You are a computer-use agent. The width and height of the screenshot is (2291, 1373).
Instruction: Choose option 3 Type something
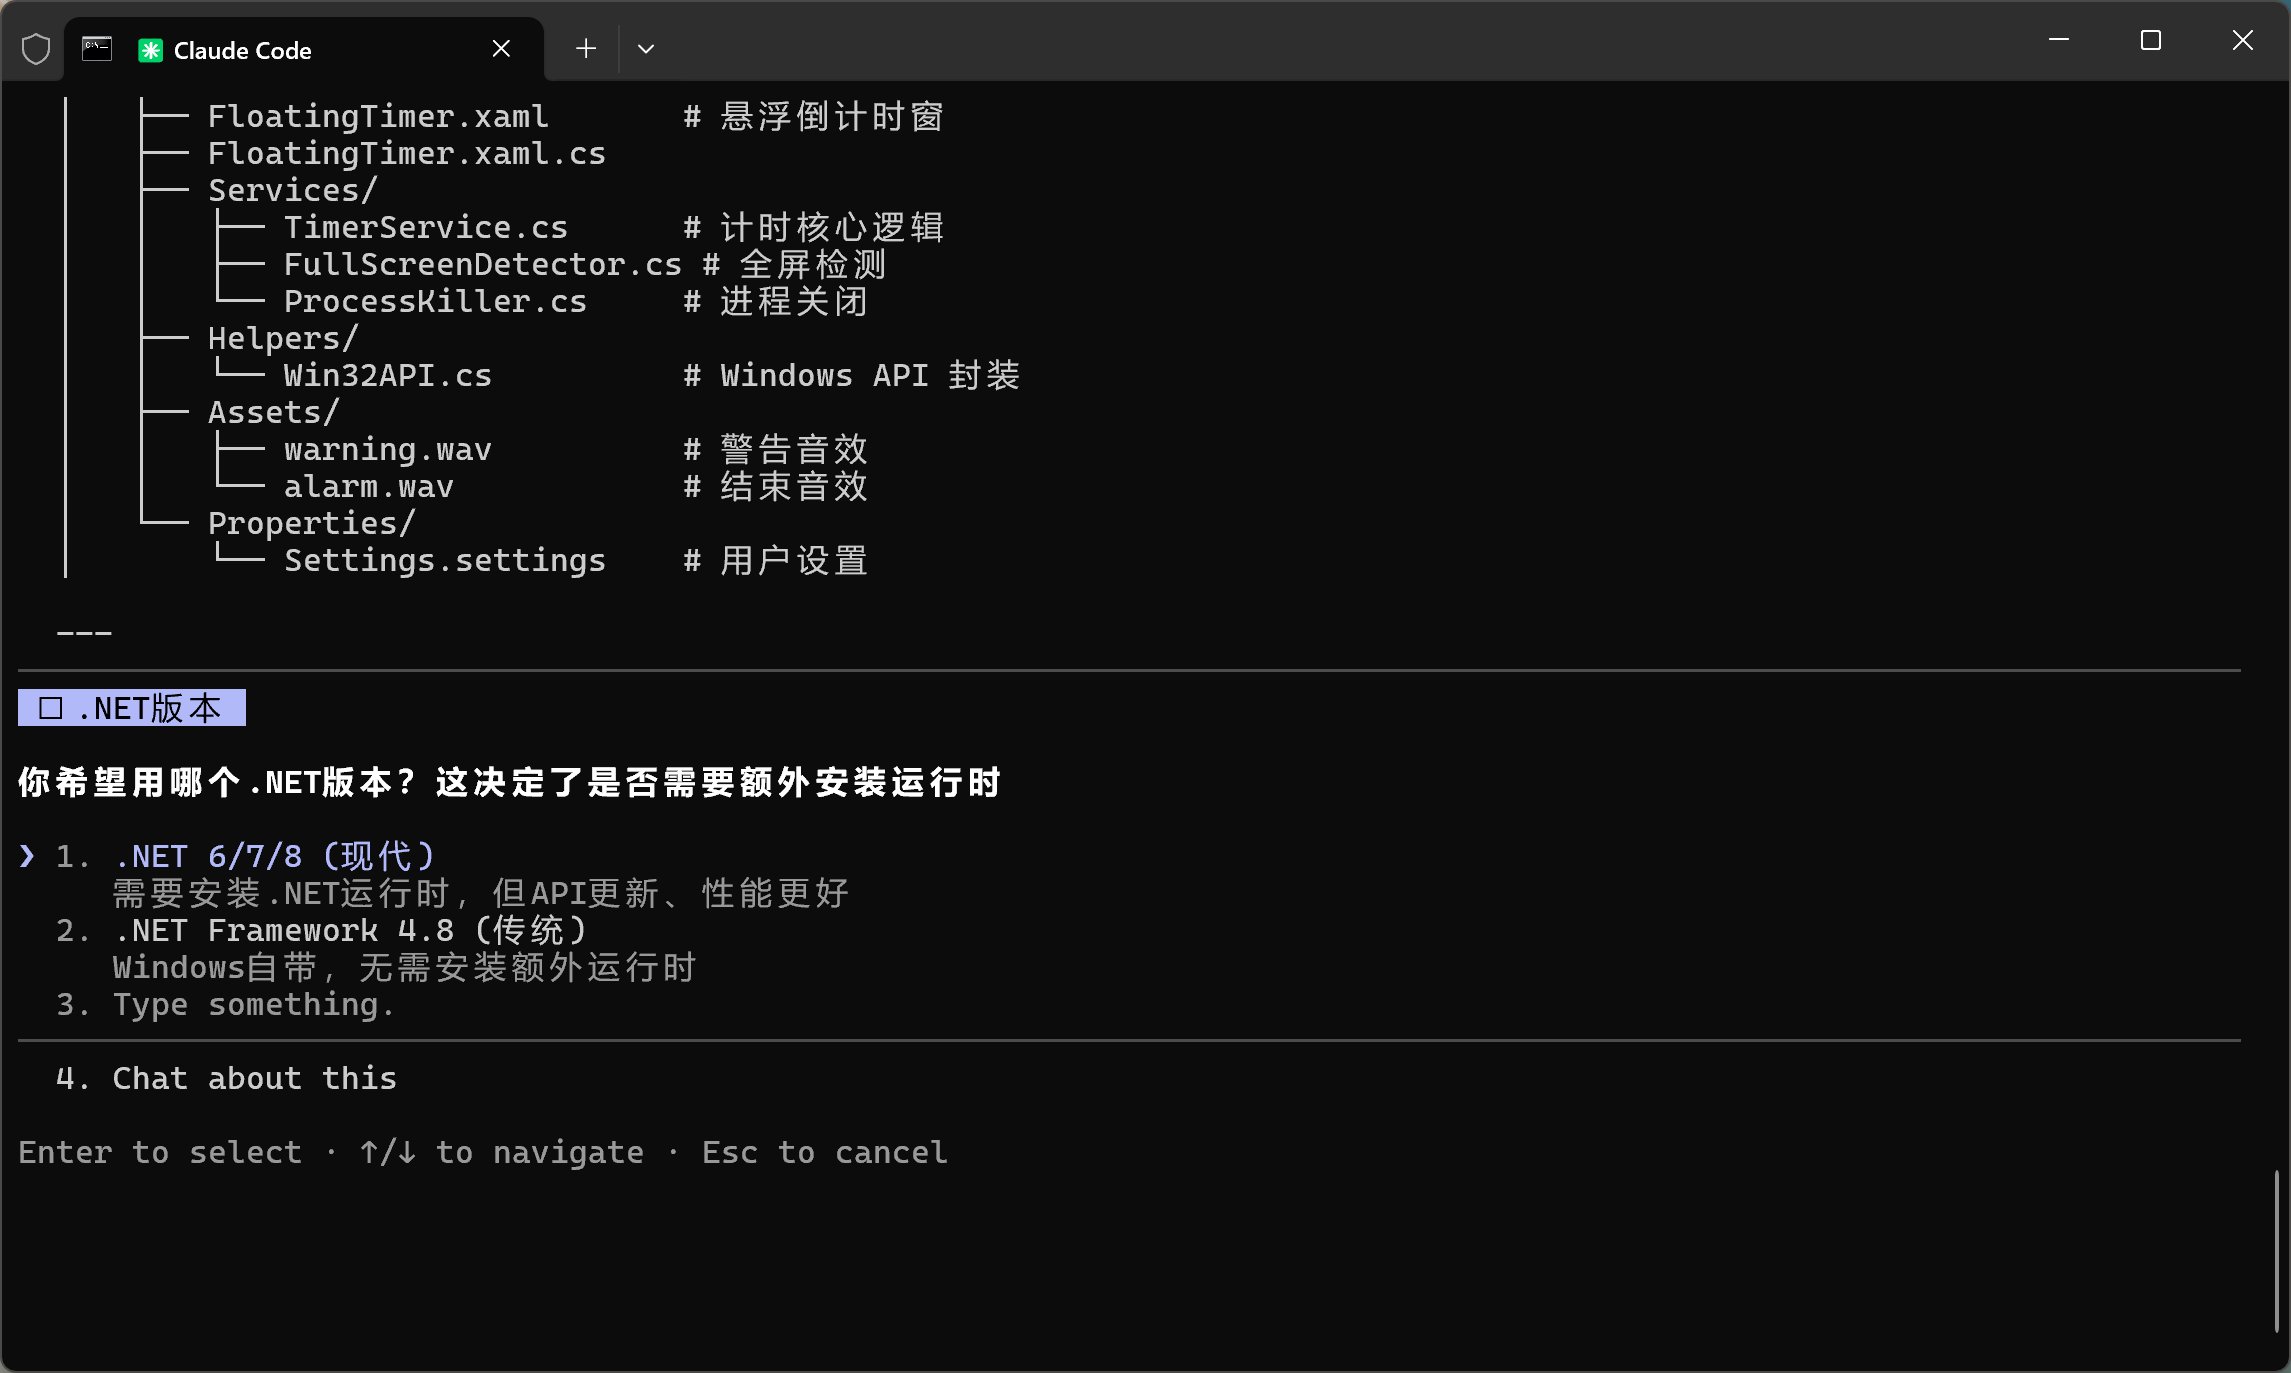point(253,1004)
